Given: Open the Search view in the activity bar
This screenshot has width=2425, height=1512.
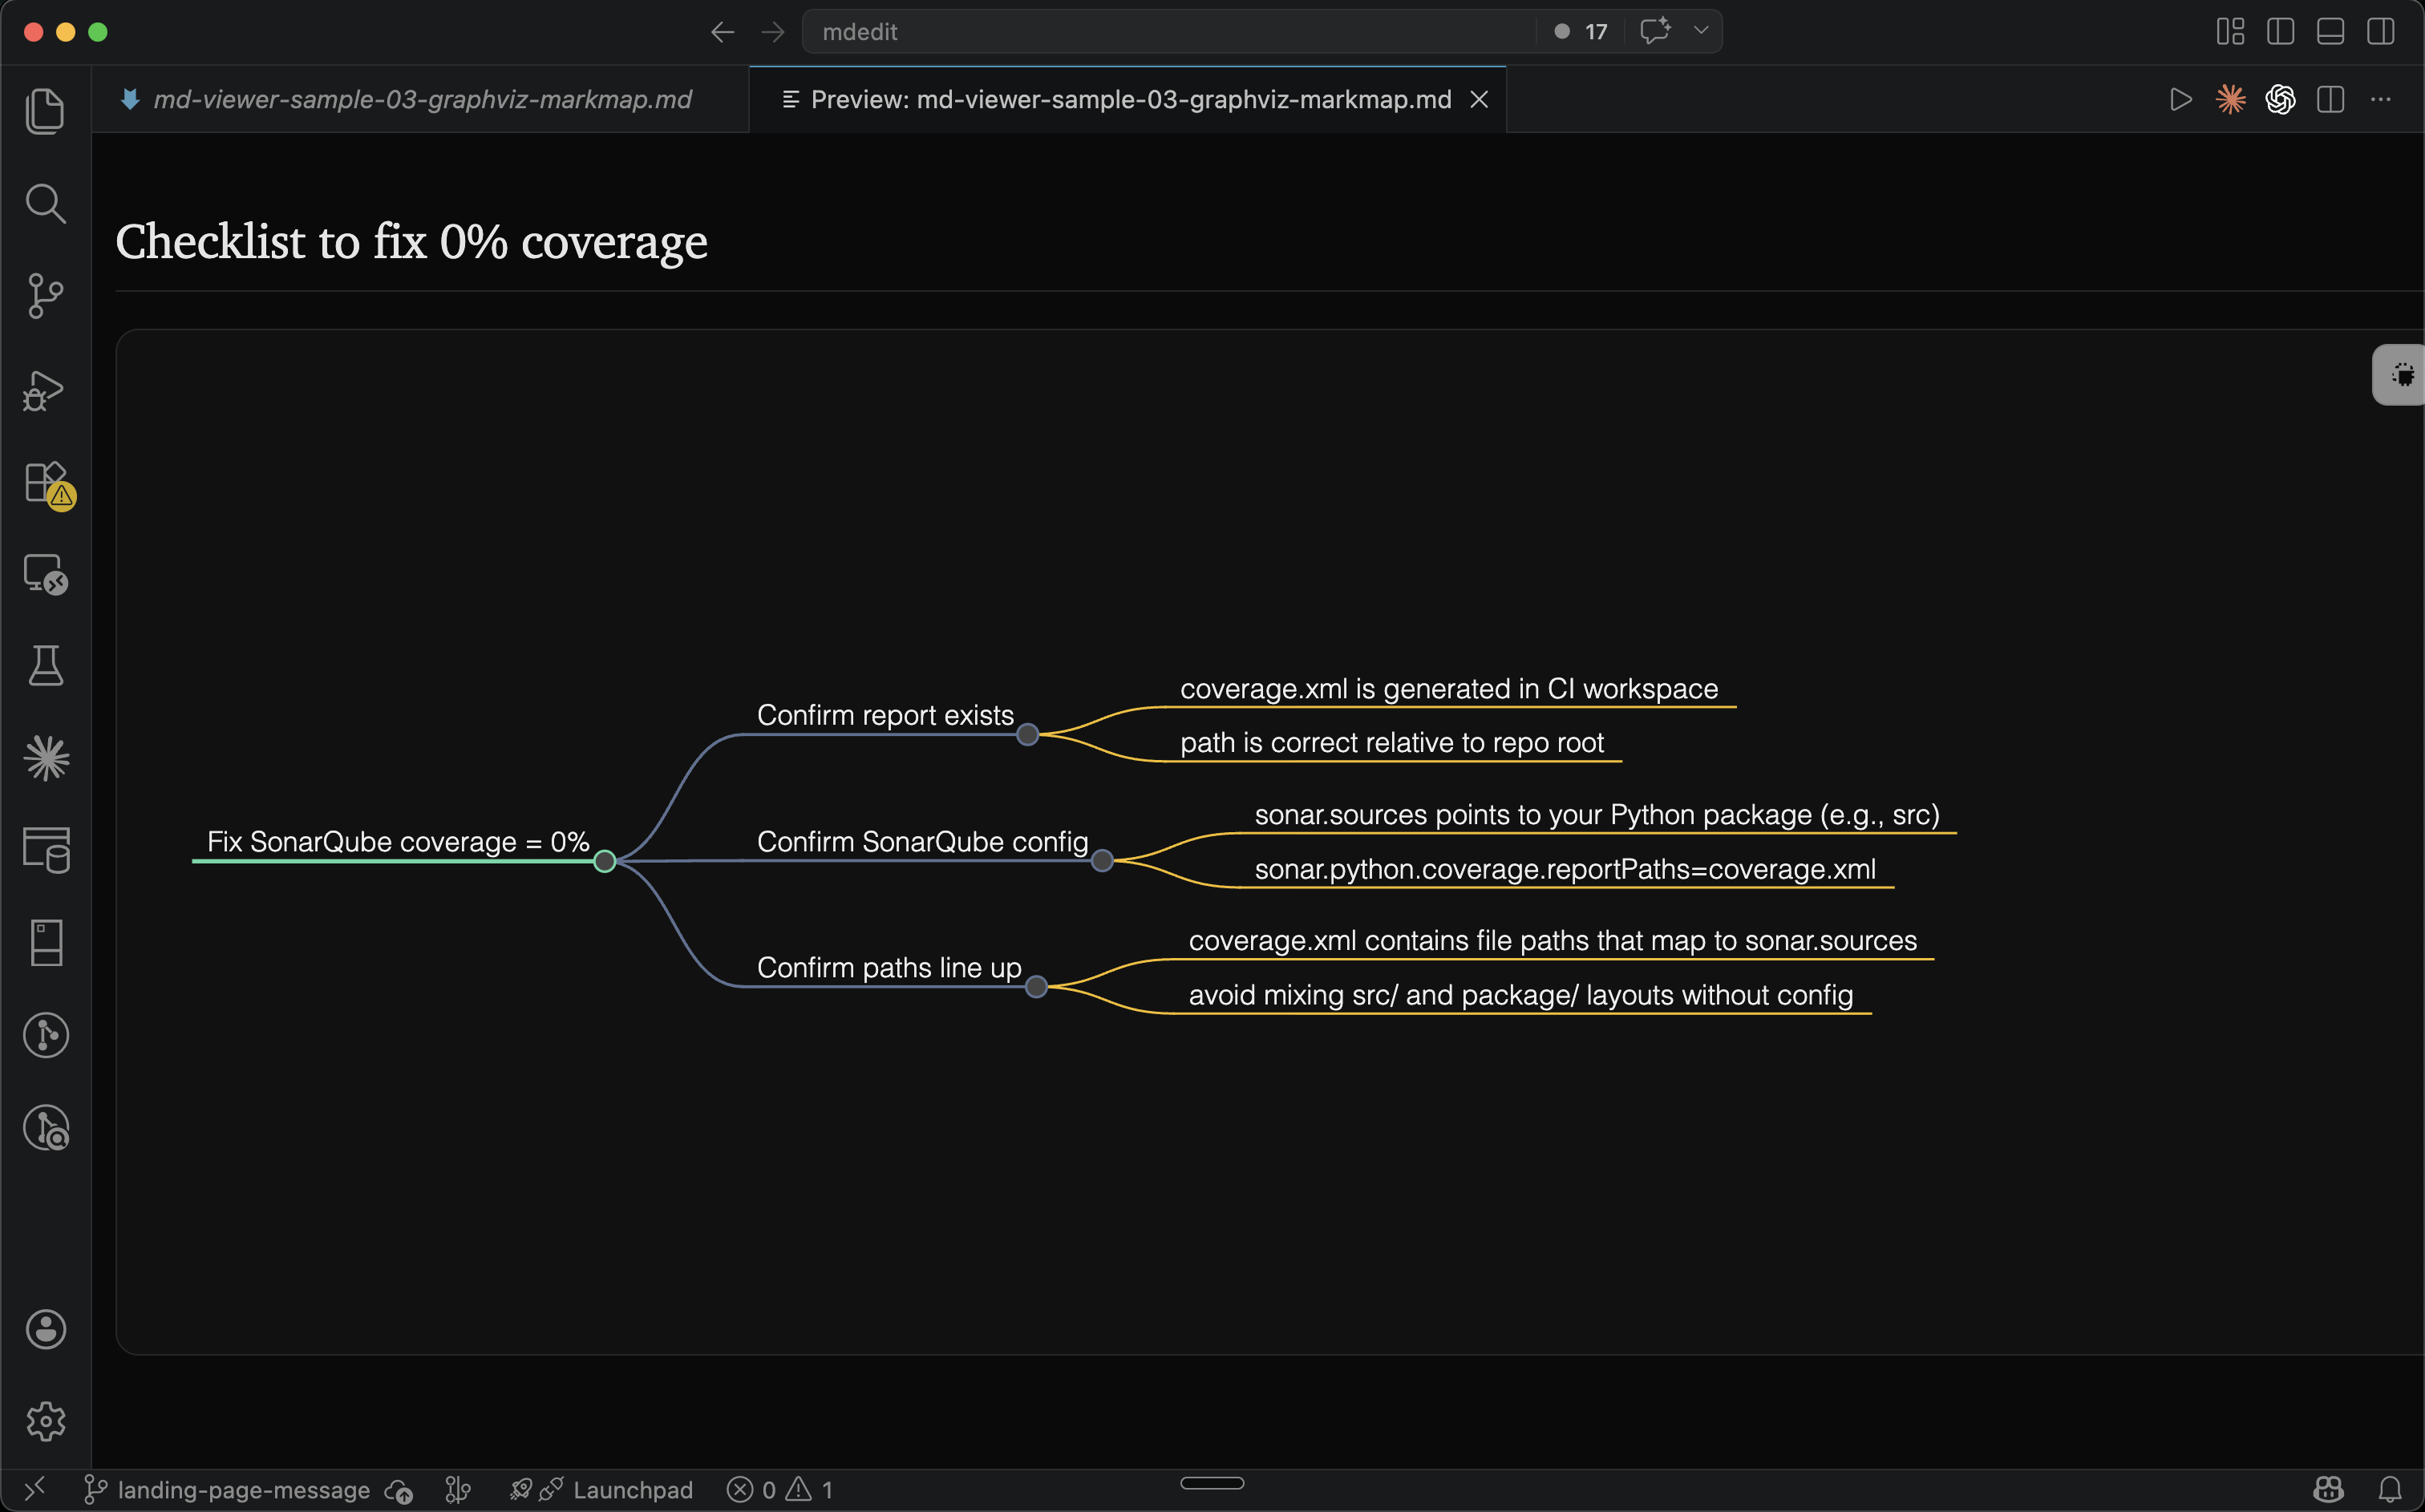Looking at the screenshot, I should 45,203.
